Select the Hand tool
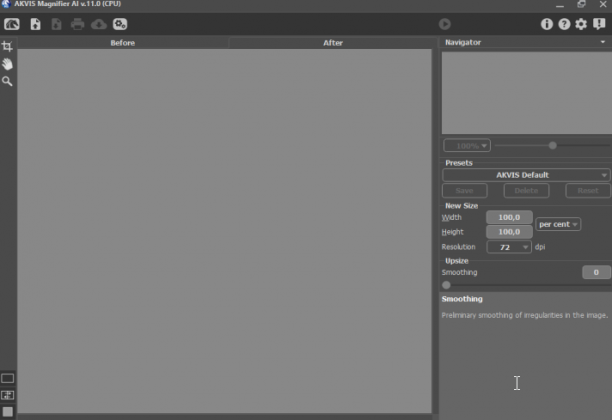Screen dimensions: 612x420 click(7, 64)
